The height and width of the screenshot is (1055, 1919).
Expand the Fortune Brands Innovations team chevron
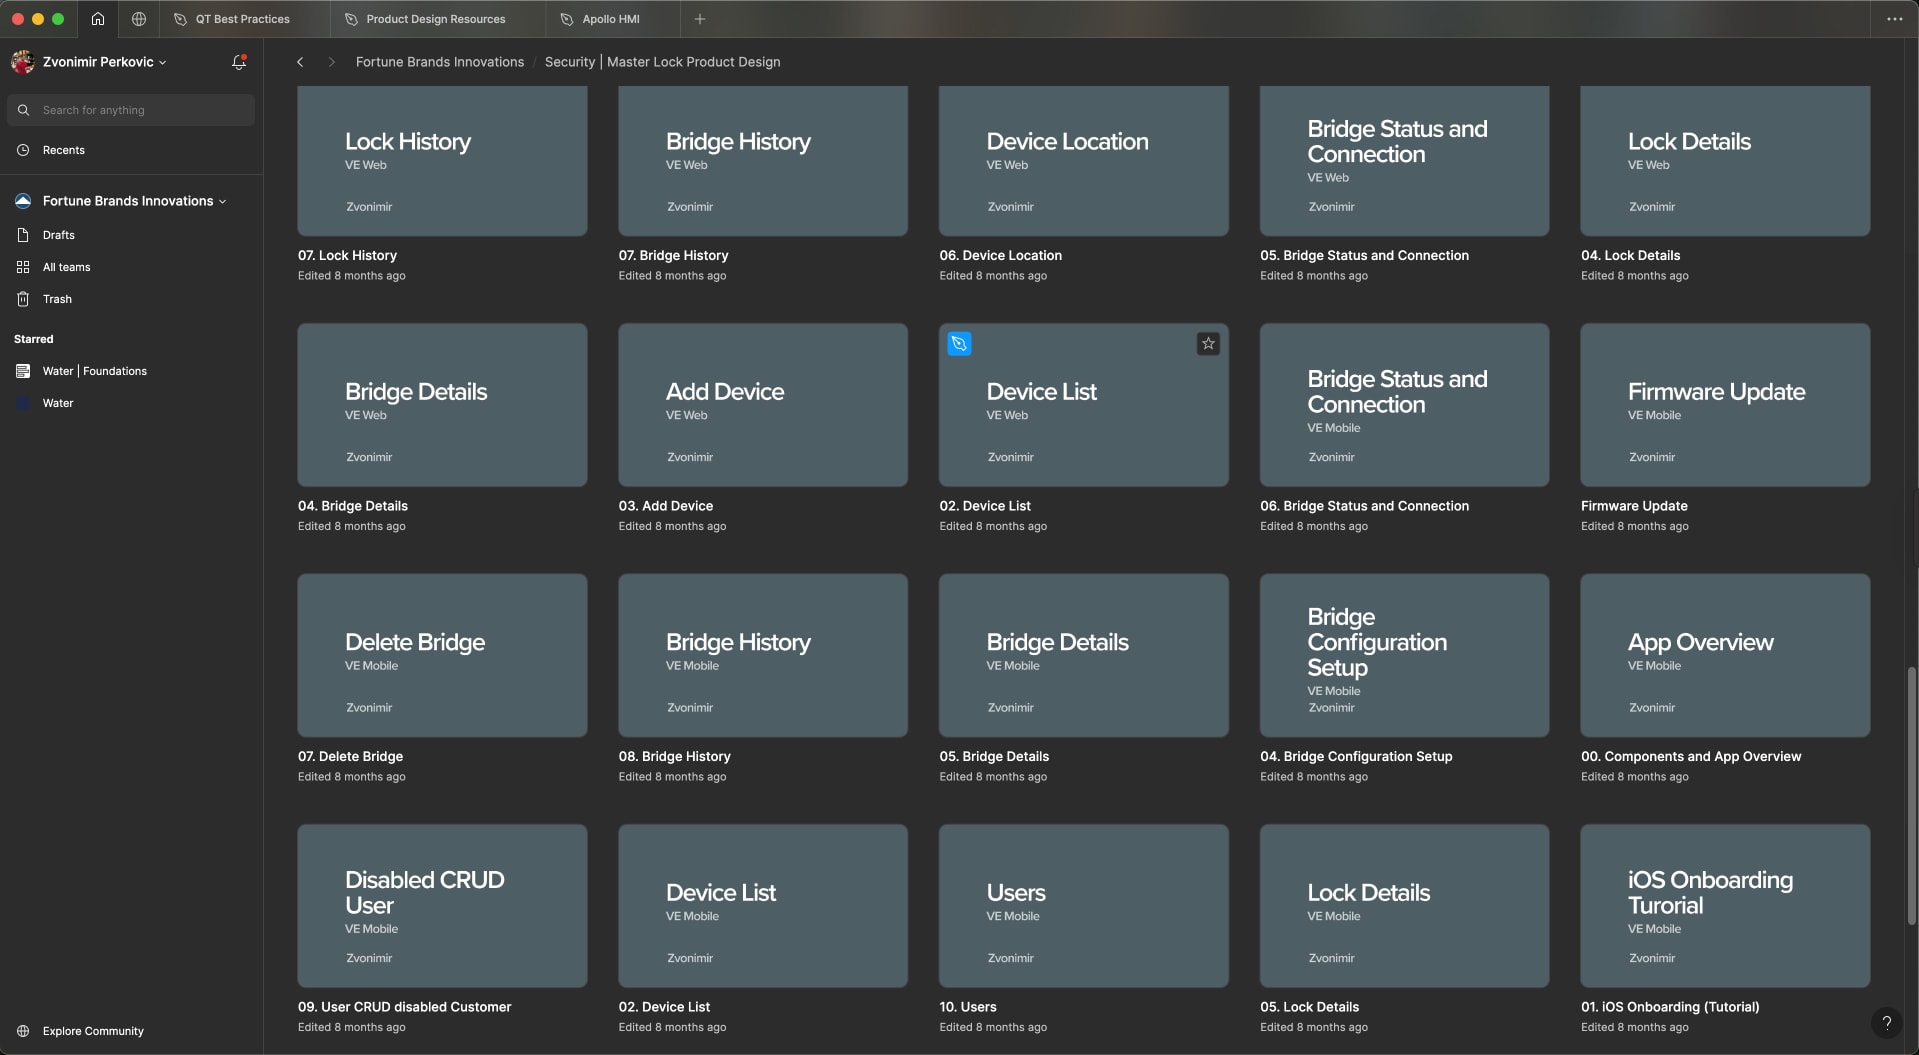tap(222, 202)
